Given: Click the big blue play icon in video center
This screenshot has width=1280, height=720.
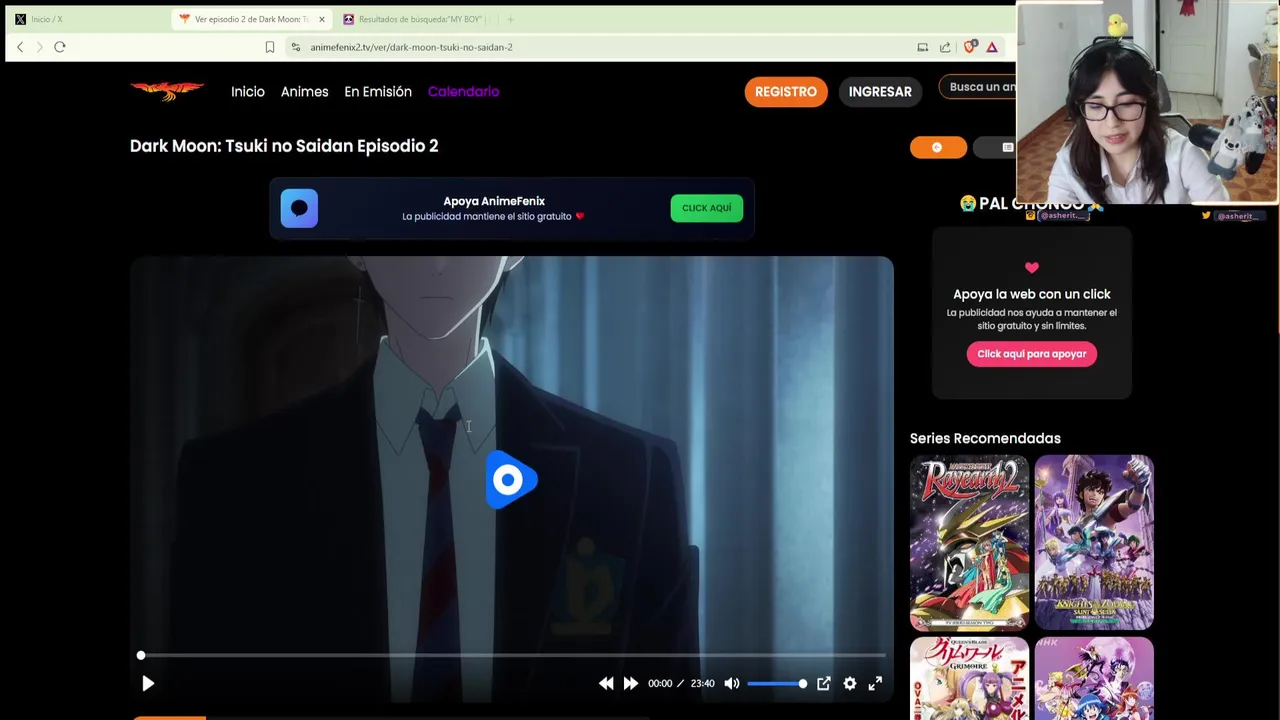Looking at the screenshot, I should point(511,480).
